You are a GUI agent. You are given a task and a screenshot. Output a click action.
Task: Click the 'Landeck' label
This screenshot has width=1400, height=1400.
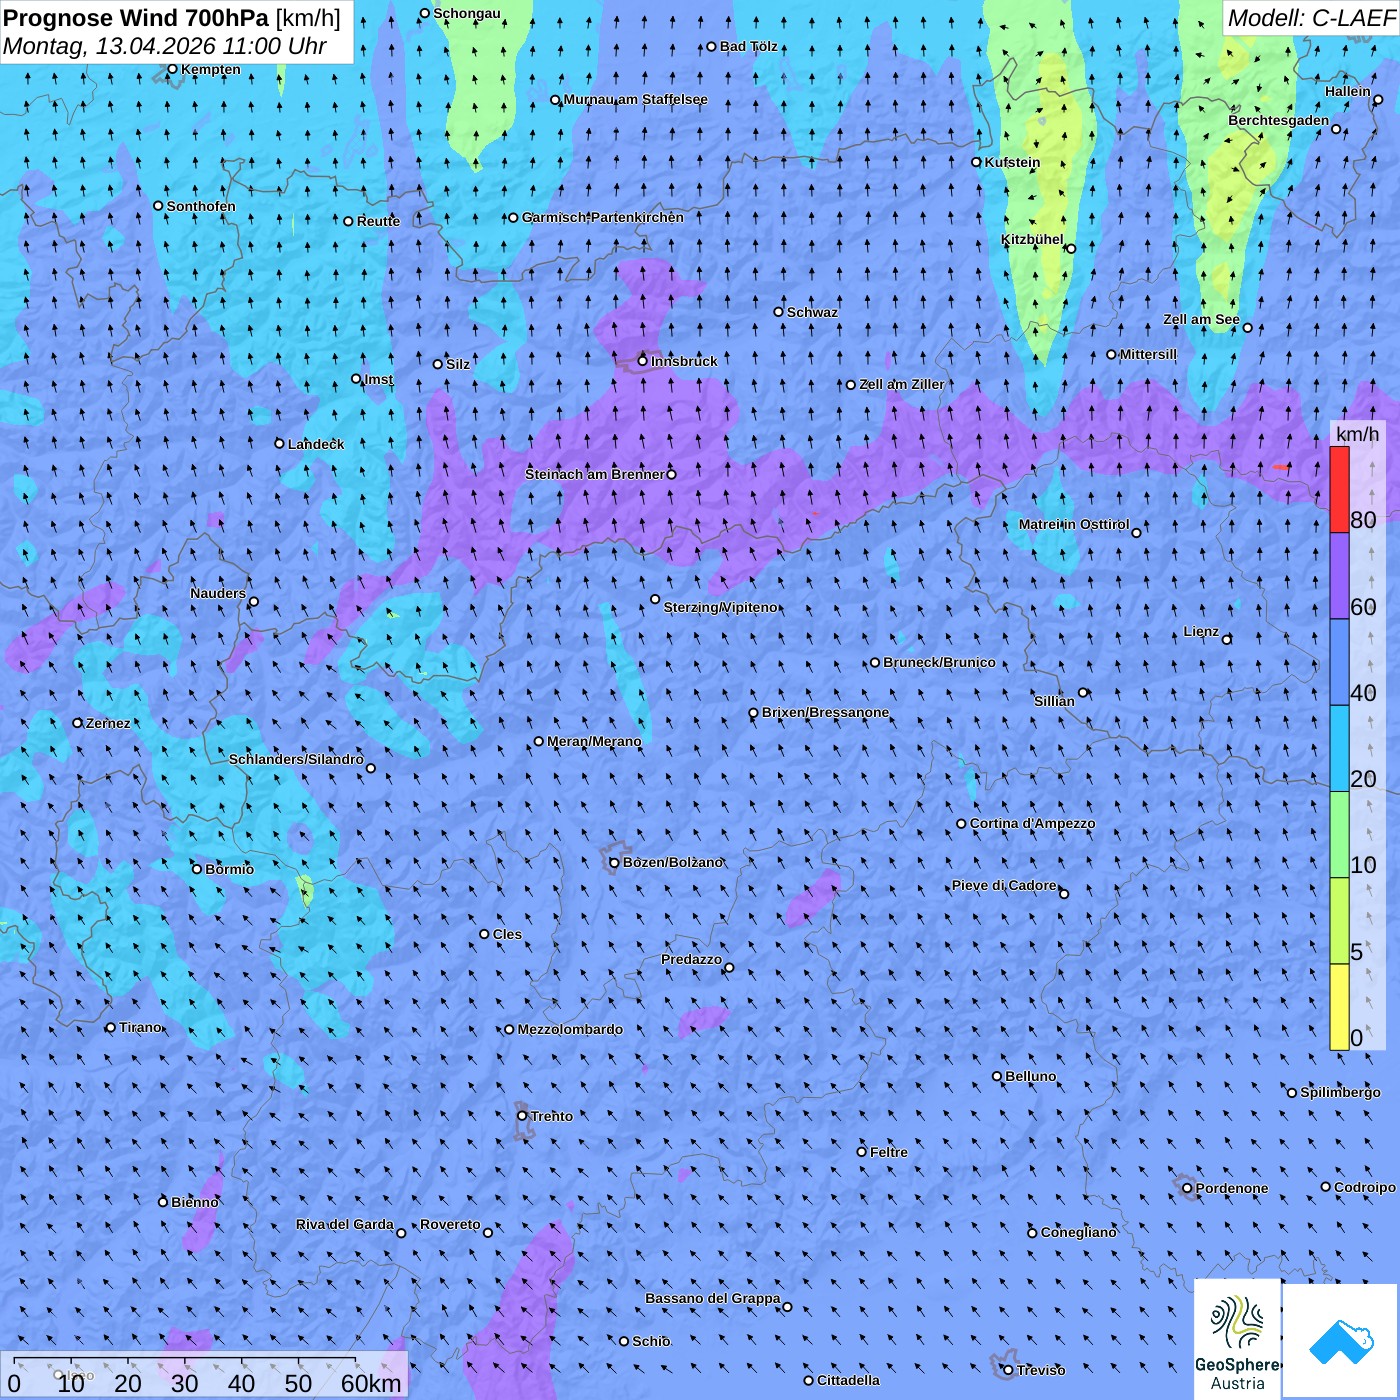click(x=316, y=444)
